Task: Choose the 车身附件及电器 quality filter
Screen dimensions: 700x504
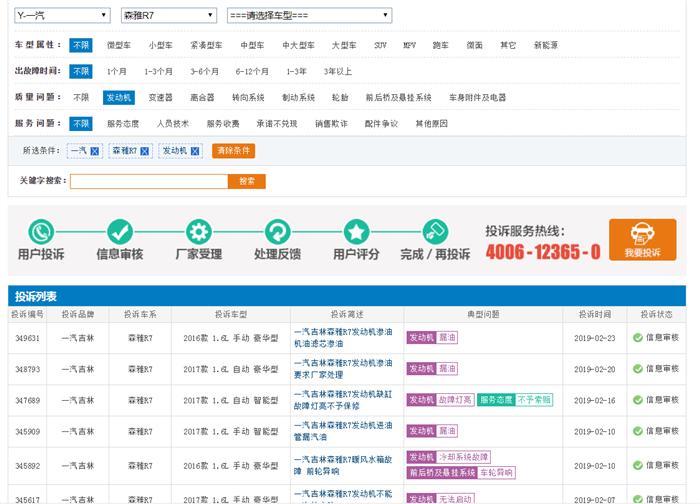Action: [x=477, y=97]
